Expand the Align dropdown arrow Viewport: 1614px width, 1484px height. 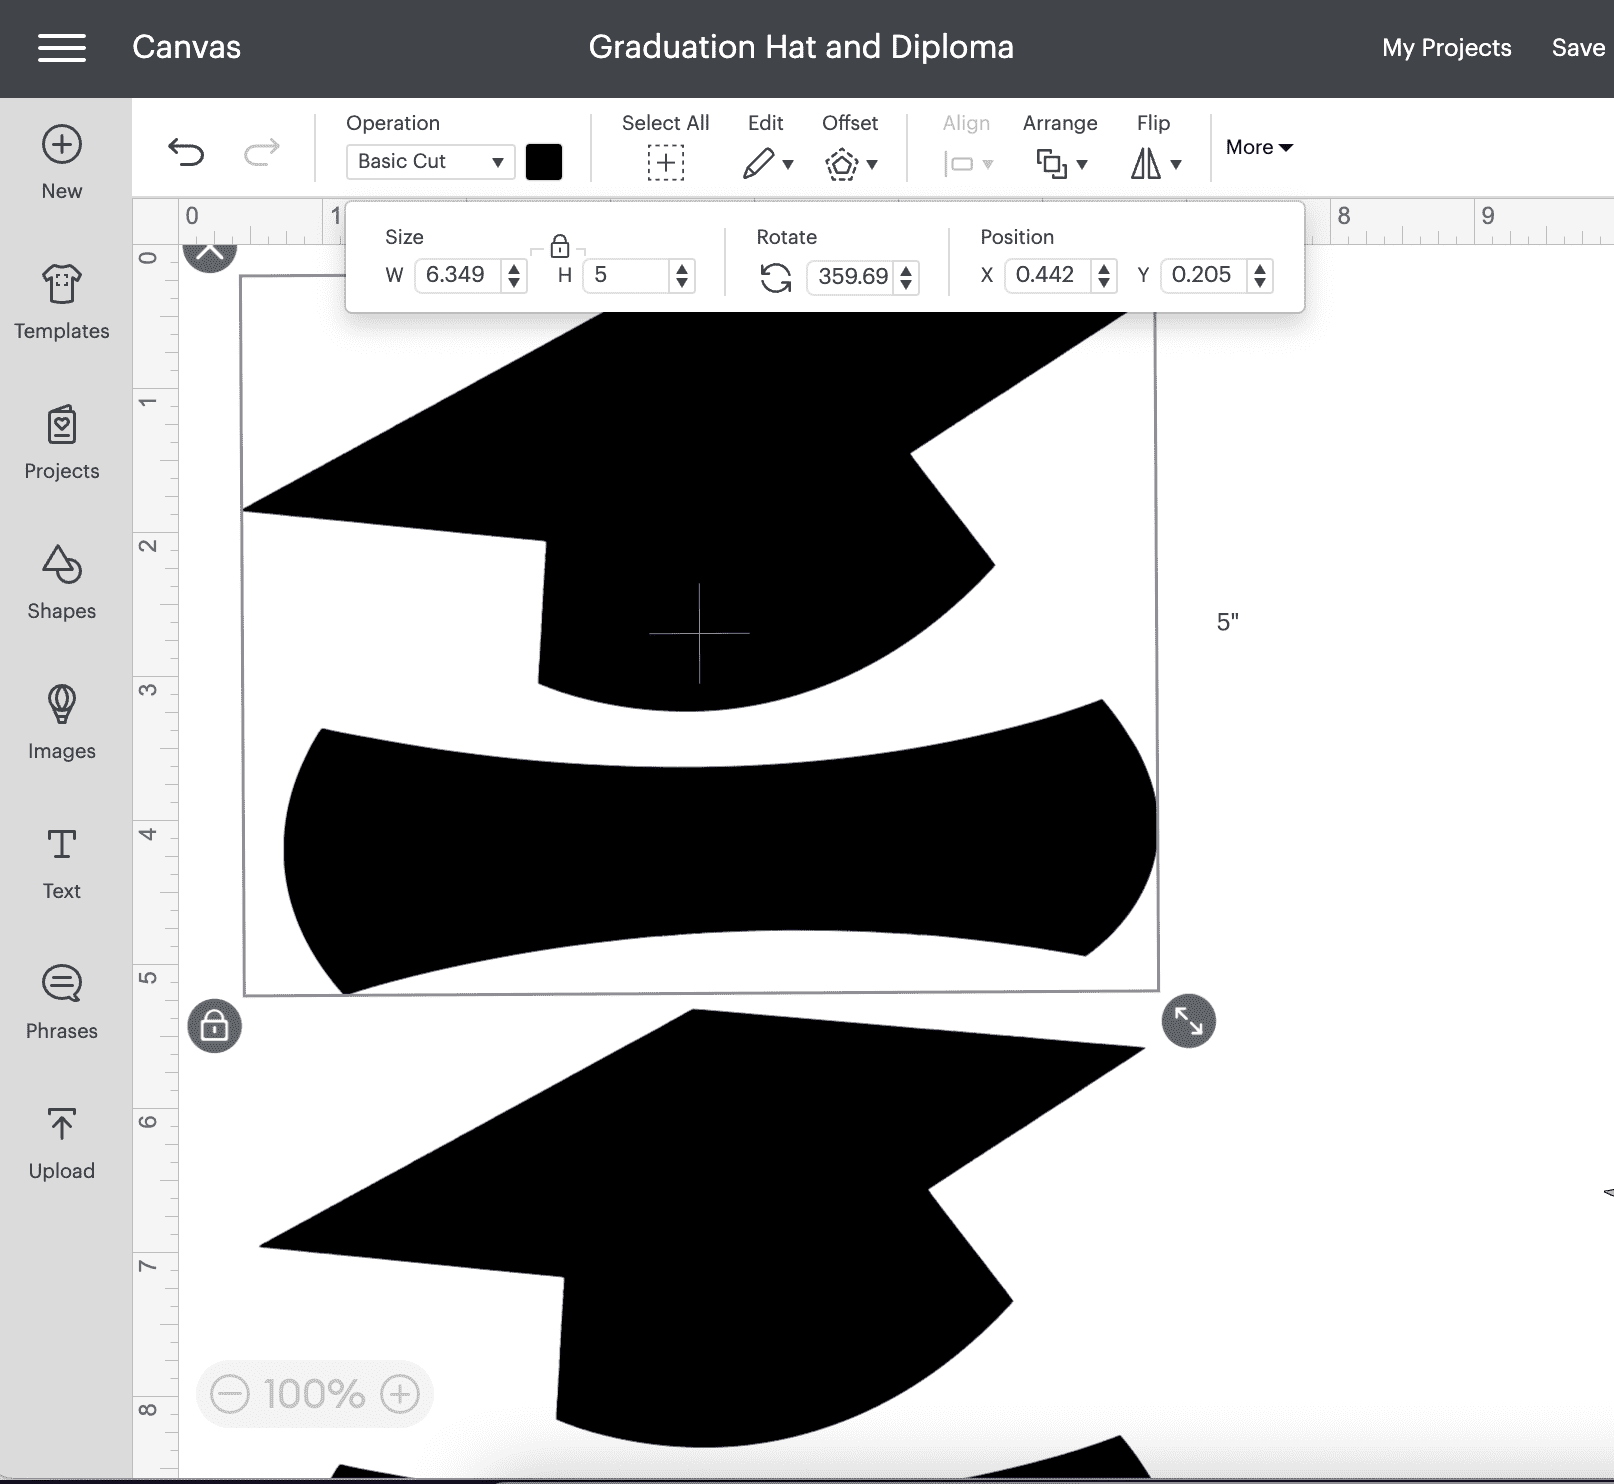[988, 165]
